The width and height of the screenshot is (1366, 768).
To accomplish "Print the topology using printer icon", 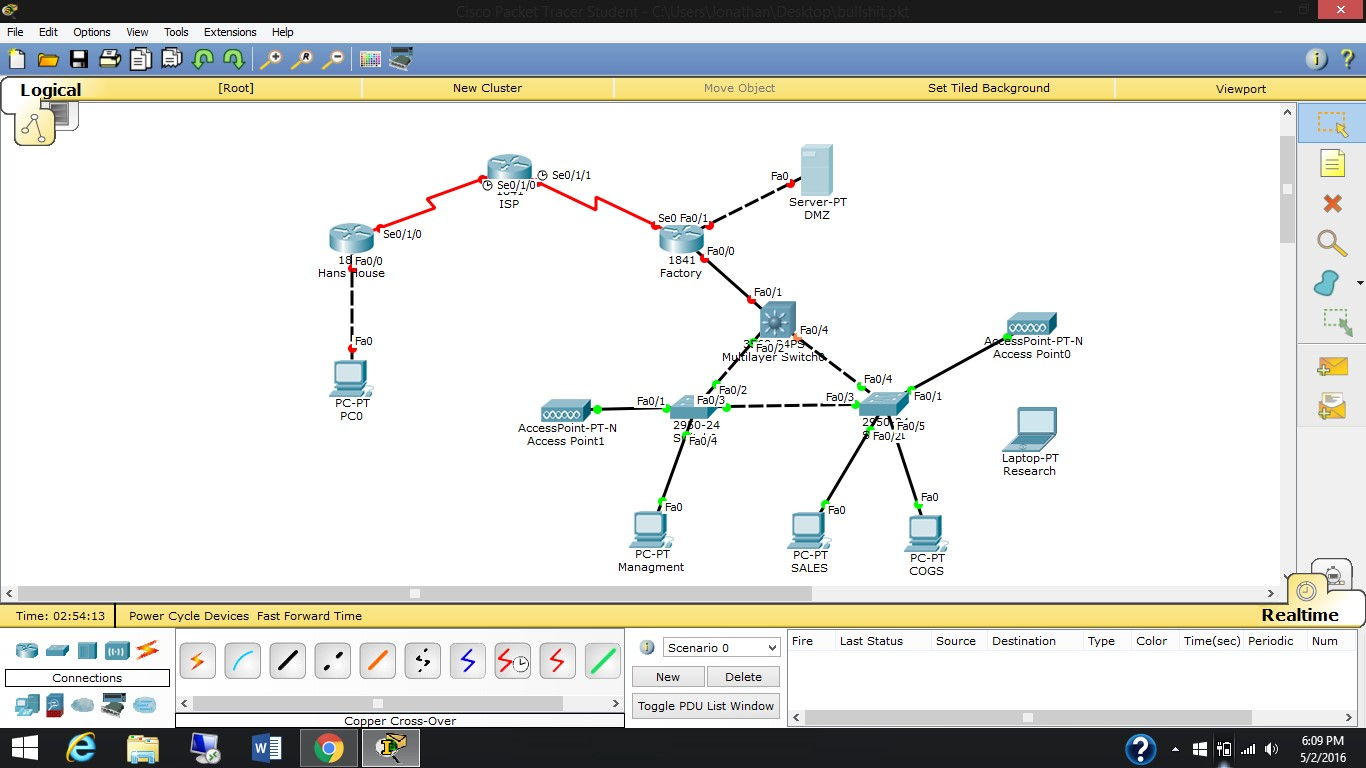I will pyautogui.click(x=110, y=59).
